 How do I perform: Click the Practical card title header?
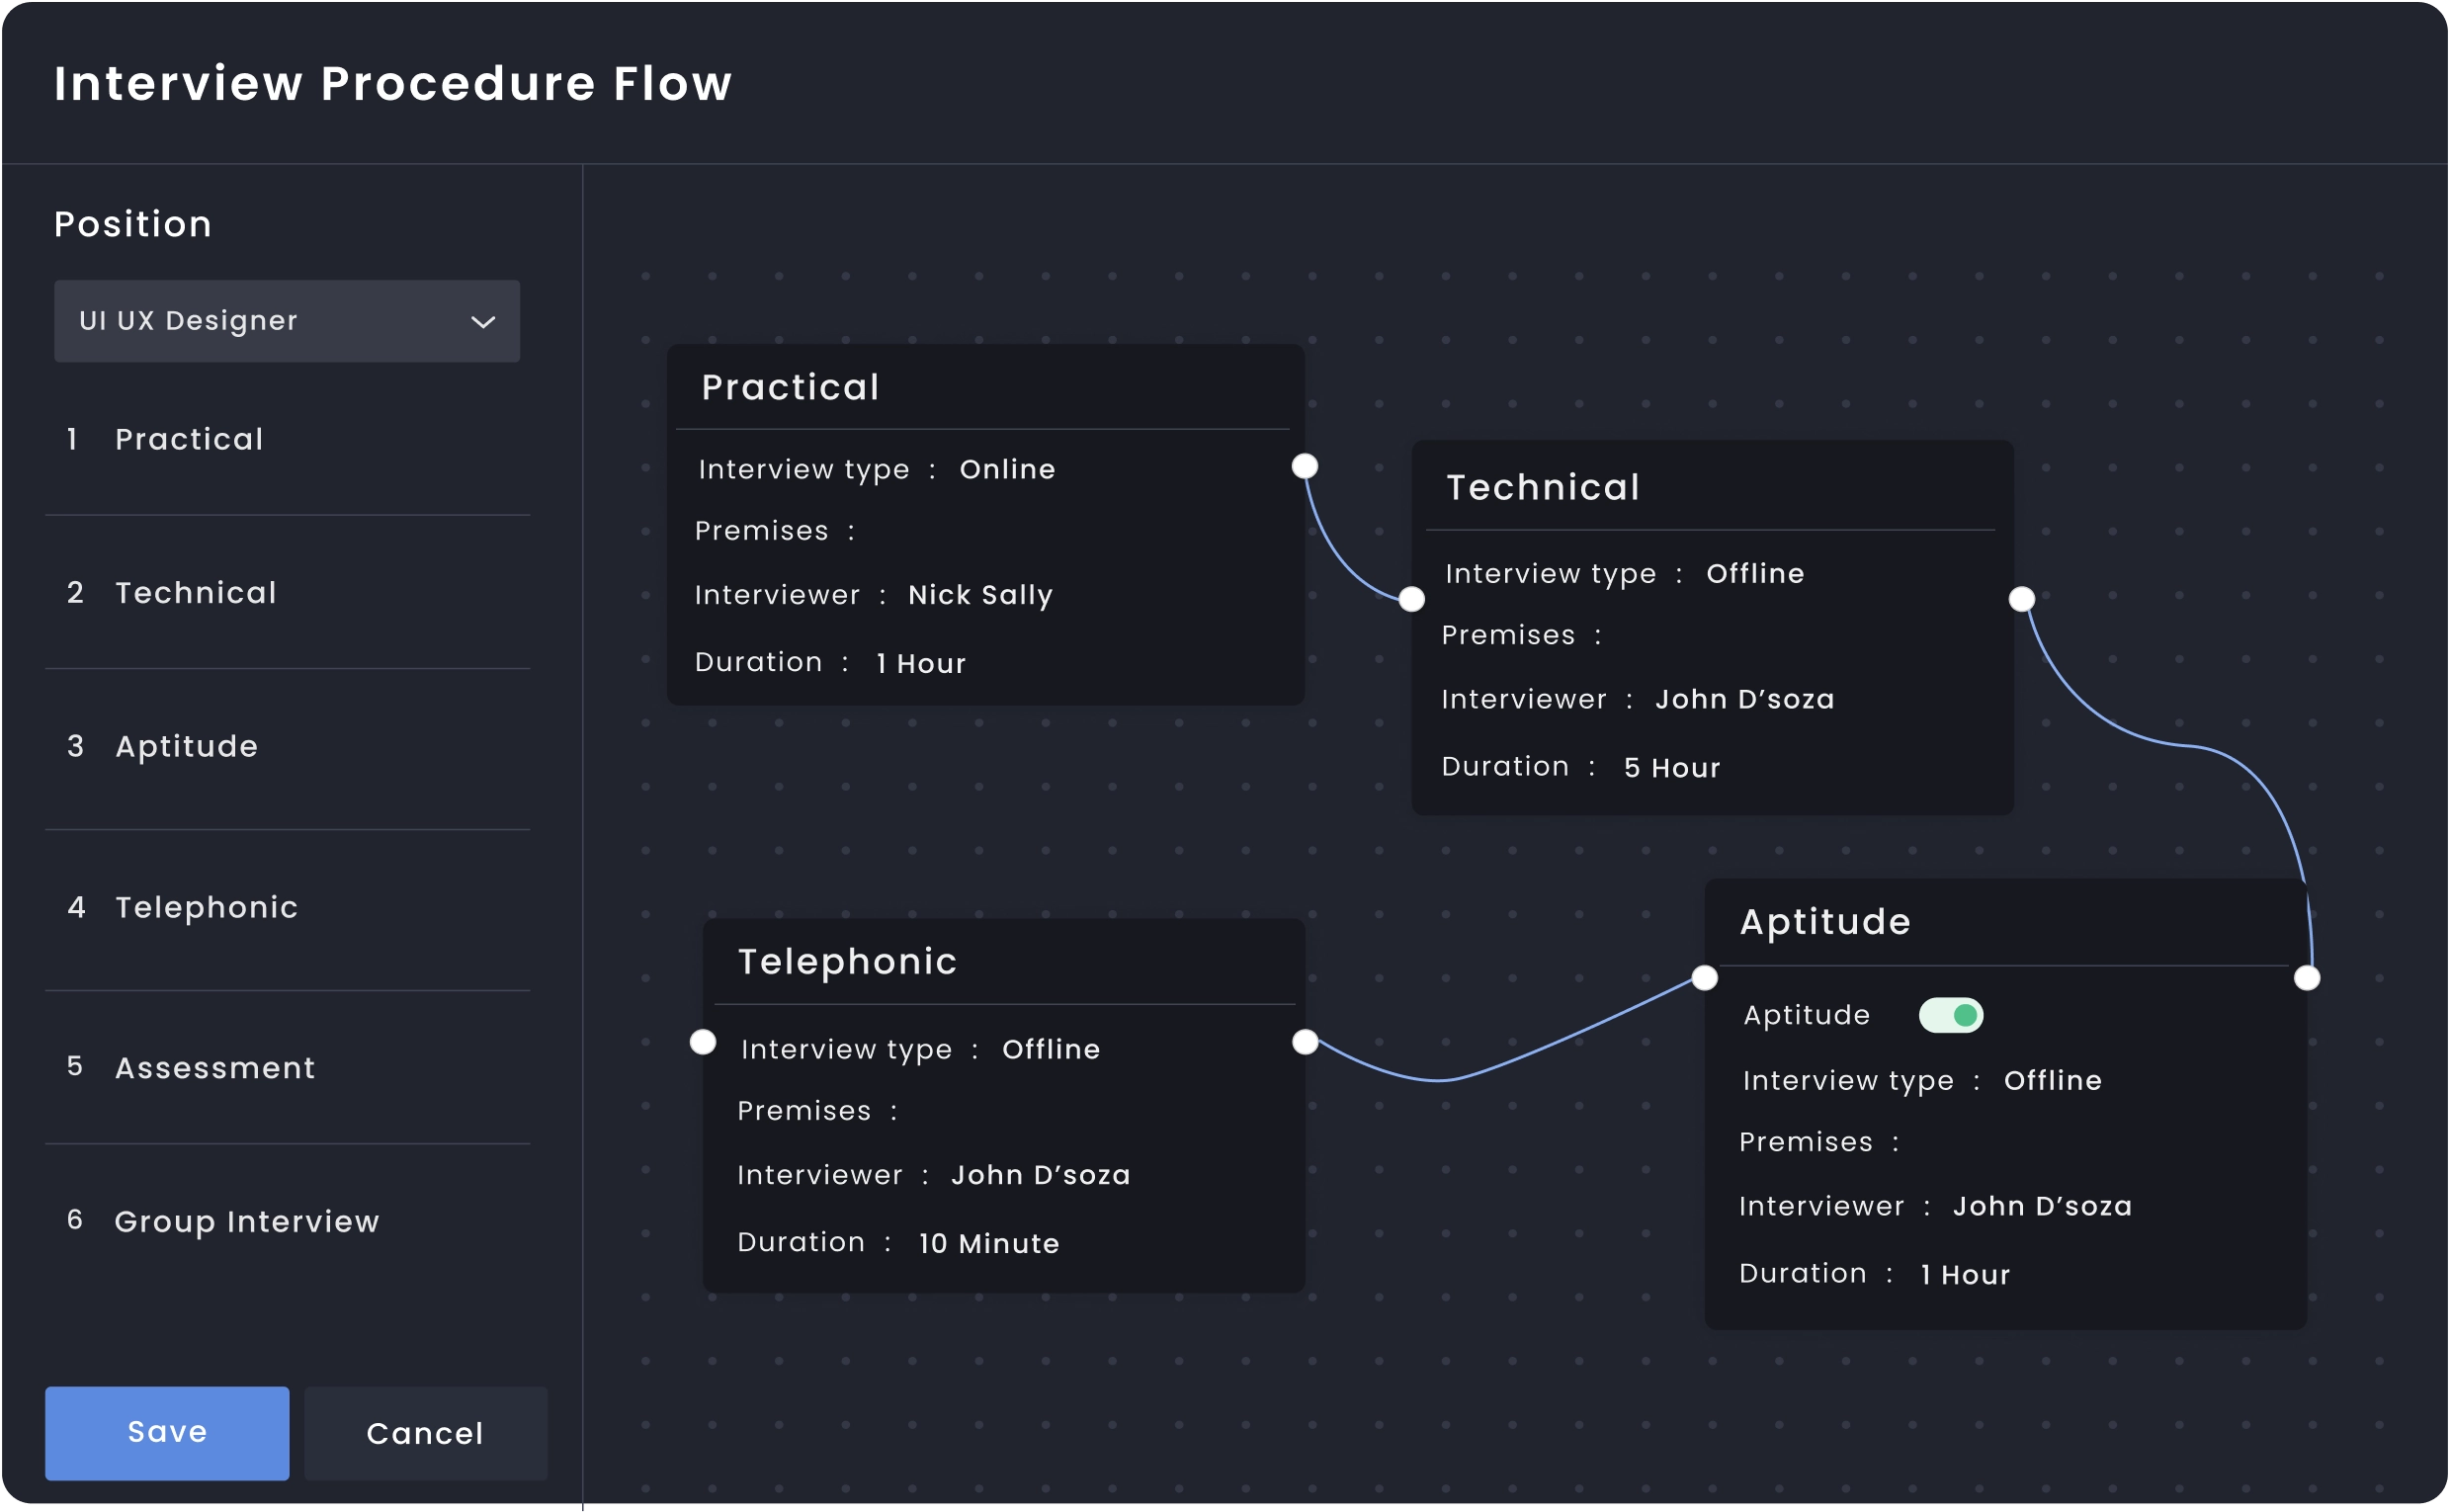tap(790, 388)
